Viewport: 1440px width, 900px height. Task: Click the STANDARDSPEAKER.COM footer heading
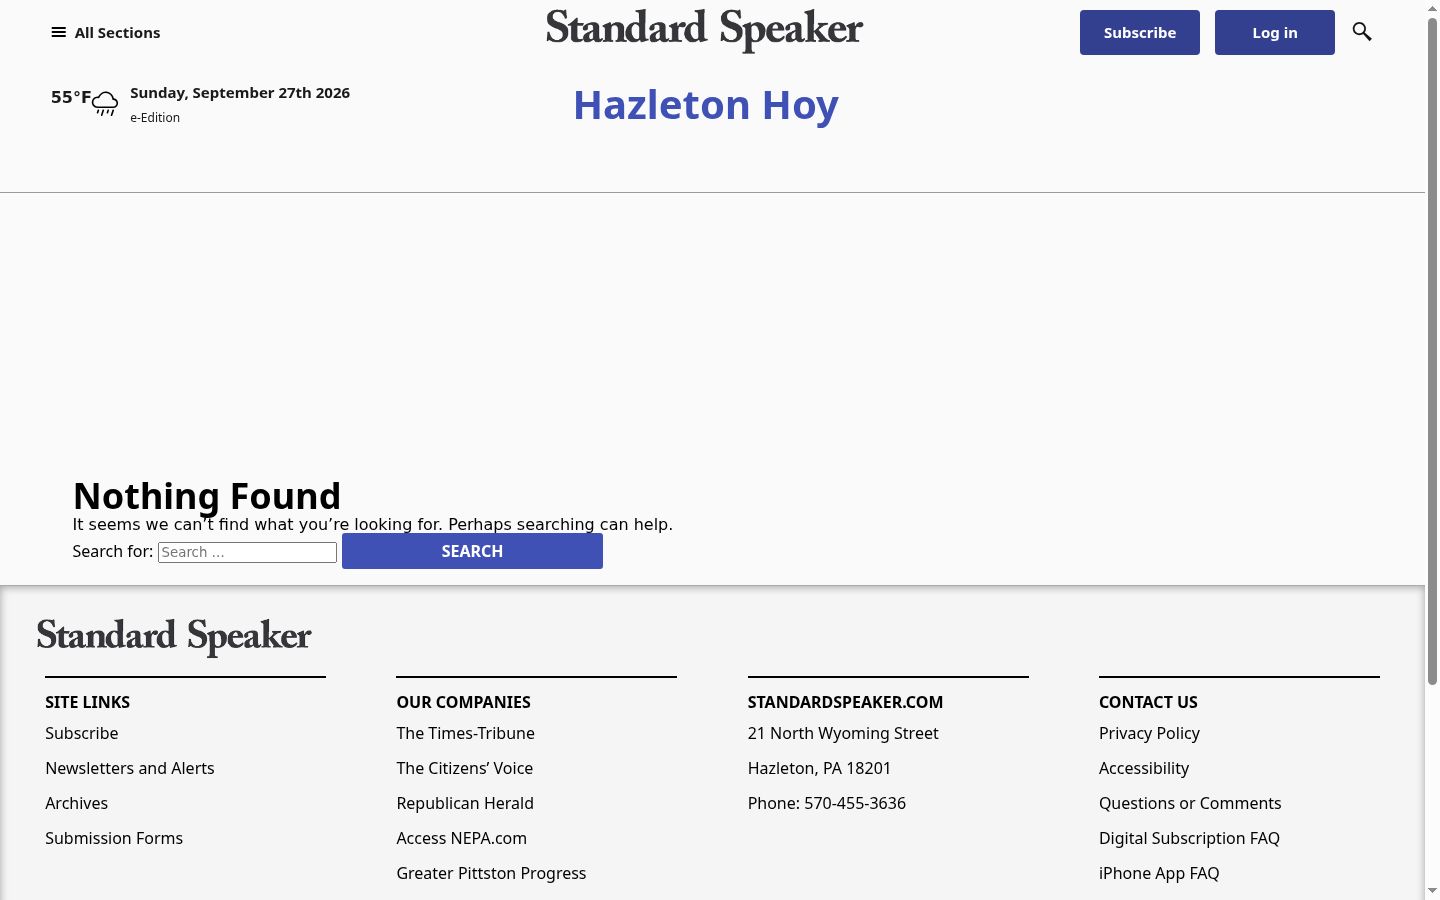[x=845, y=702]
